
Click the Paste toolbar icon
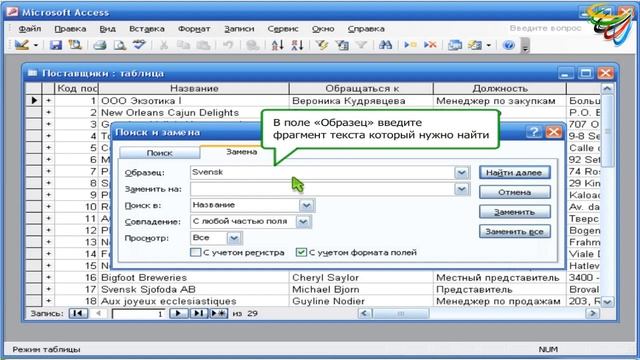coord(203,45)
